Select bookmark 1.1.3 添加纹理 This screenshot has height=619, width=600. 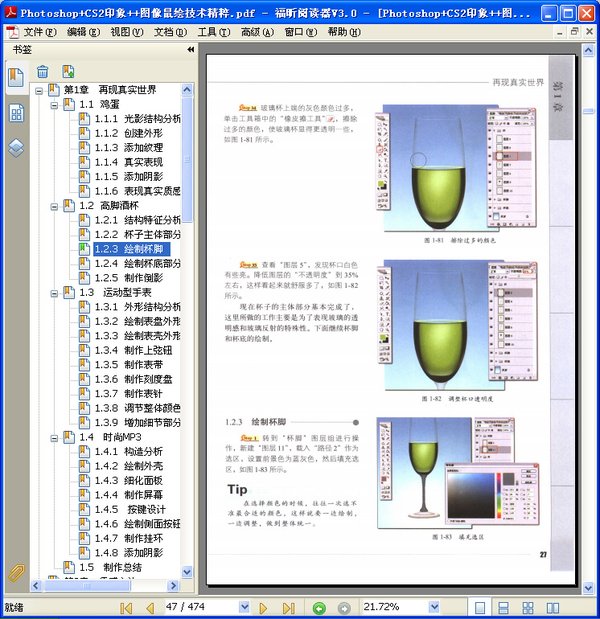pyautogui.click(x=129, y=148)
